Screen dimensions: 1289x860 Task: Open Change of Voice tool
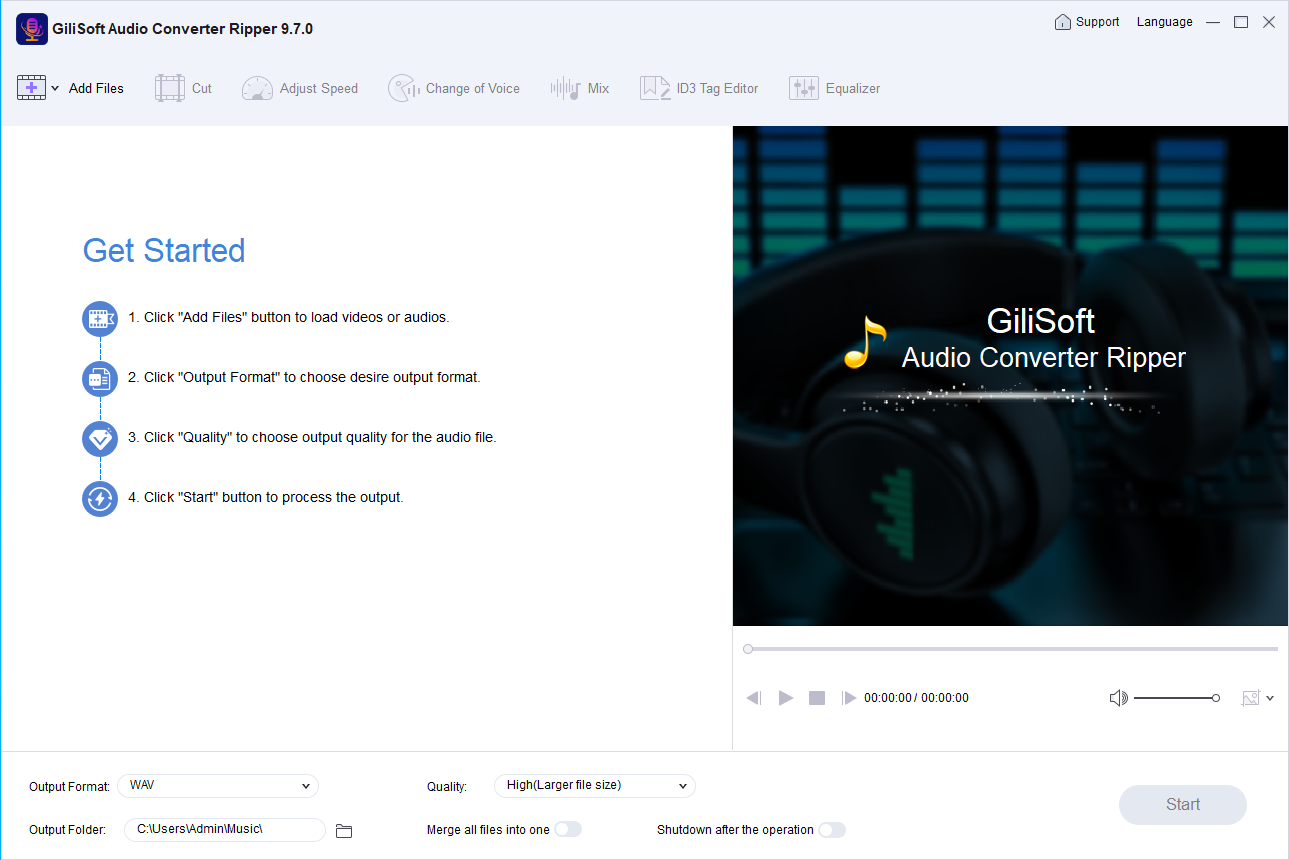point(454,88)
